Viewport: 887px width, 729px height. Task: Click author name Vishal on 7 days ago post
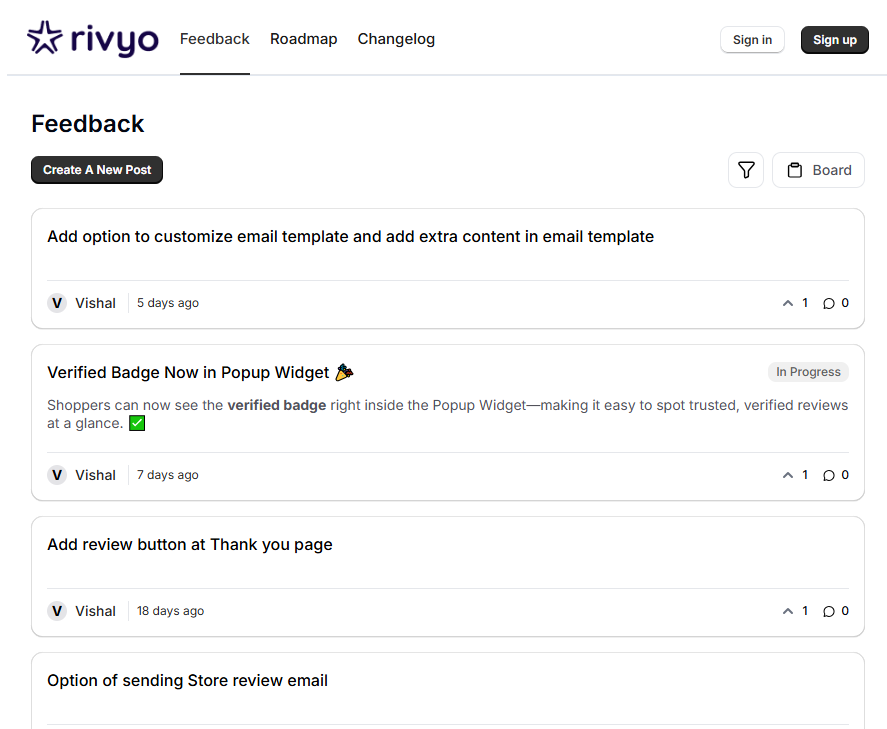(95, 475)
